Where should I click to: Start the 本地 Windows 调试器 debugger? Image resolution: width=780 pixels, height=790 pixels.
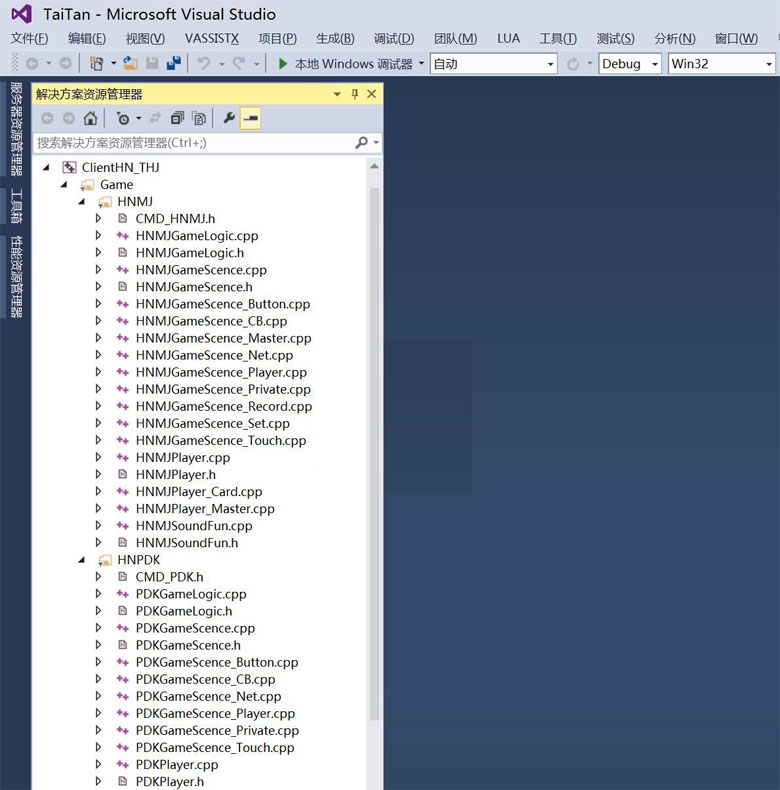[344, 63]
